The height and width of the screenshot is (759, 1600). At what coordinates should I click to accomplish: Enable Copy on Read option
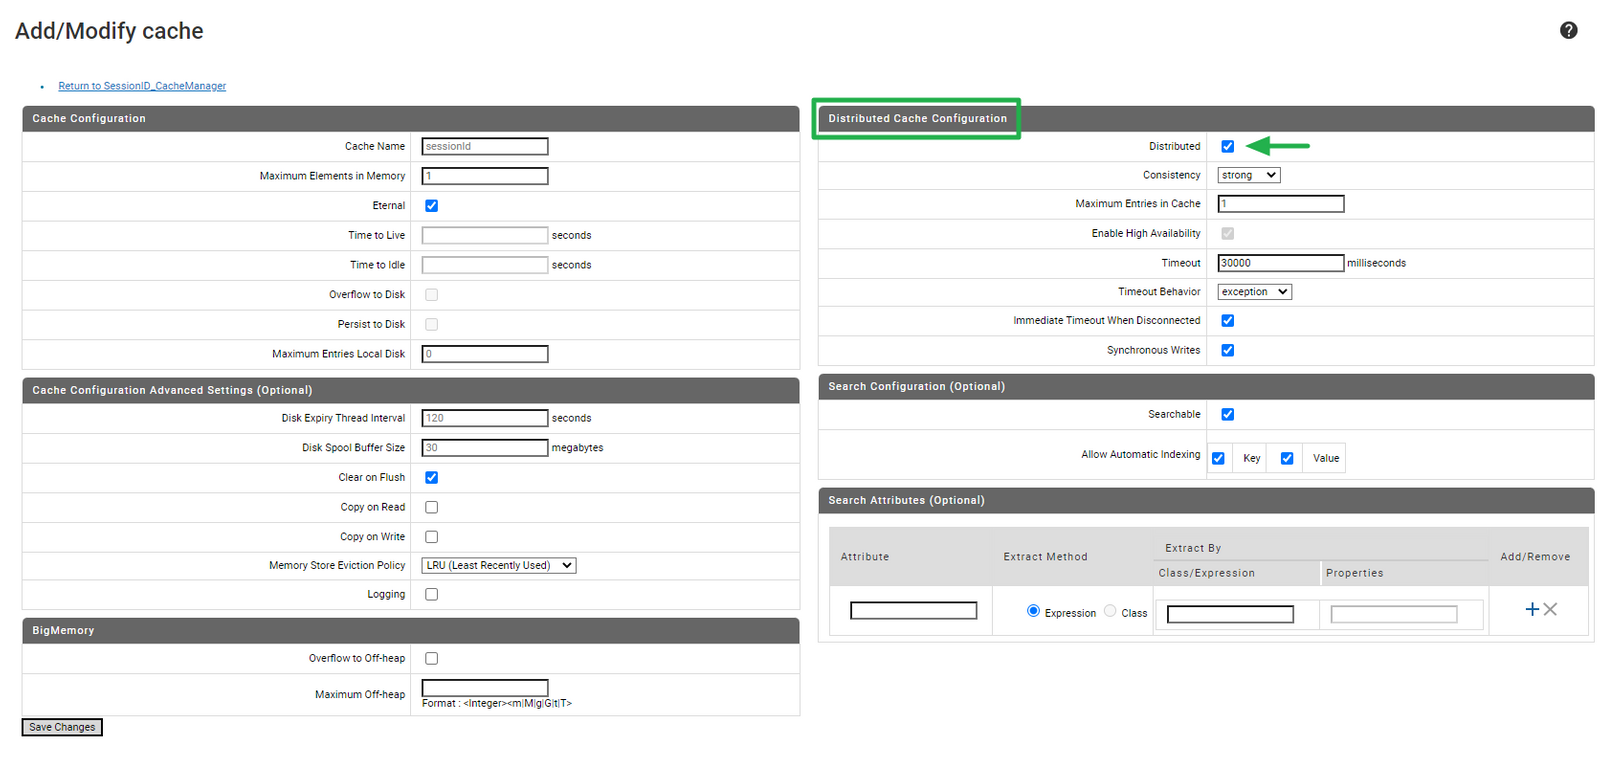[431, 507]
